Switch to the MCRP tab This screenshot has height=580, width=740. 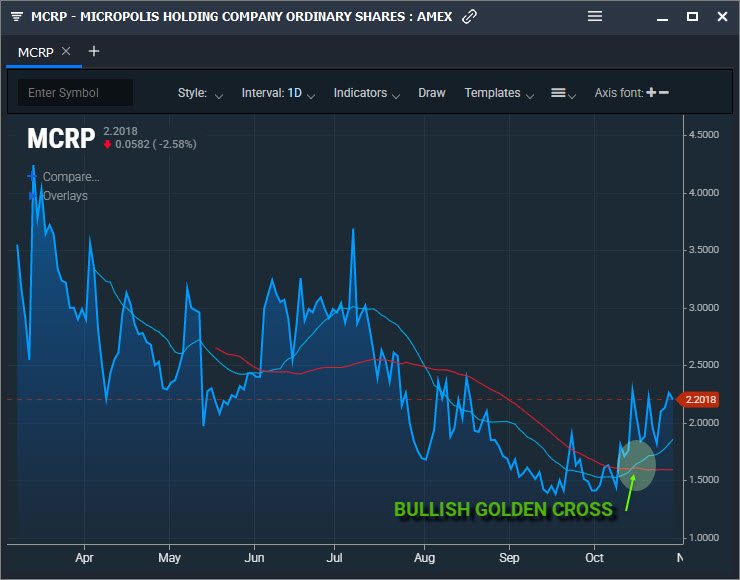pyautogui.click(x=37, y=51)
